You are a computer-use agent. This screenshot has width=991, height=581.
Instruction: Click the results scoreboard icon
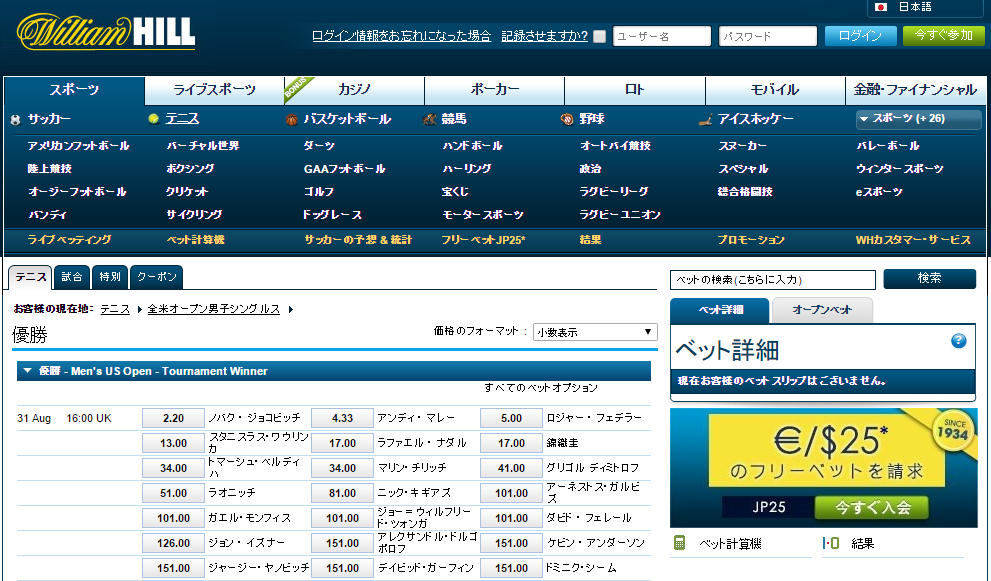pyautogui.click(x=830, y=543)
